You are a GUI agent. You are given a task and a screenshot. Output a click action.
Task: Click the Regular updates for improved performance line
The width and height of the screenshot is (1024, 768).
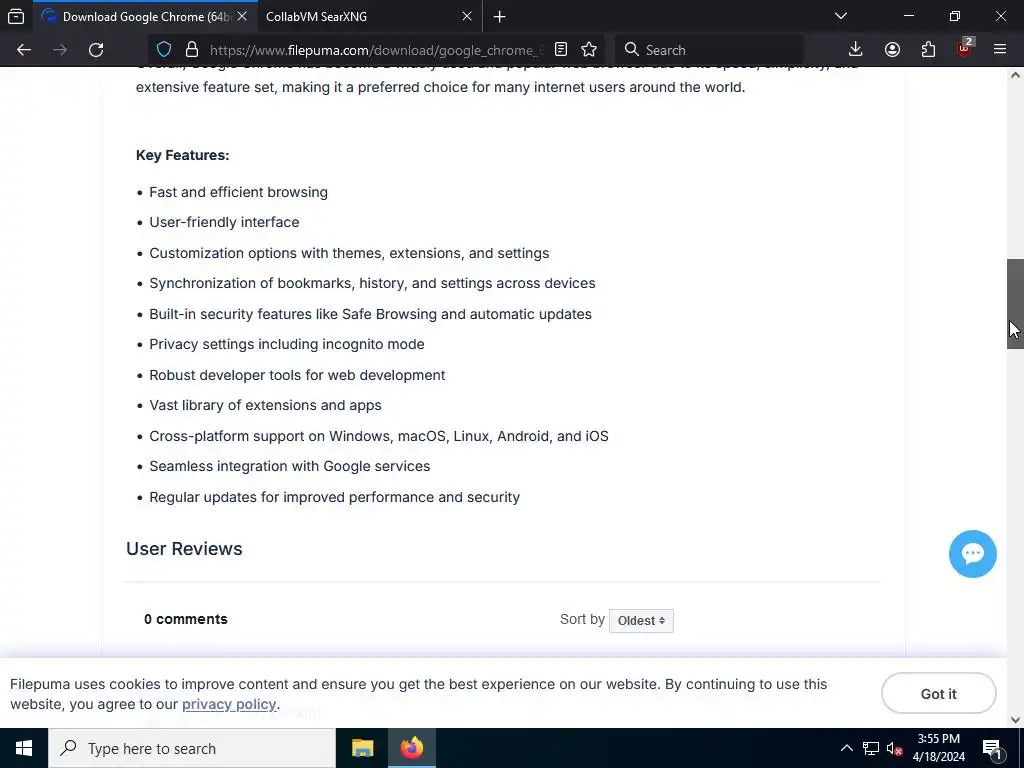334,497
